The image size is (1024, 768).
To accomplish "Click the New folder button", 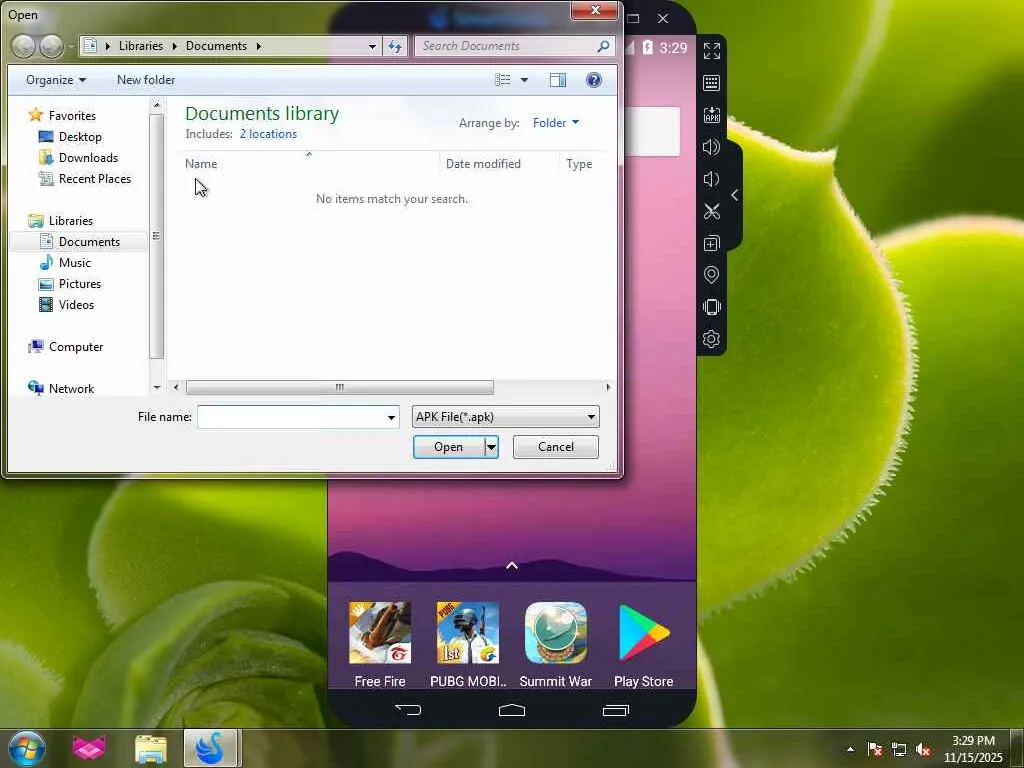I will point(146,80).
